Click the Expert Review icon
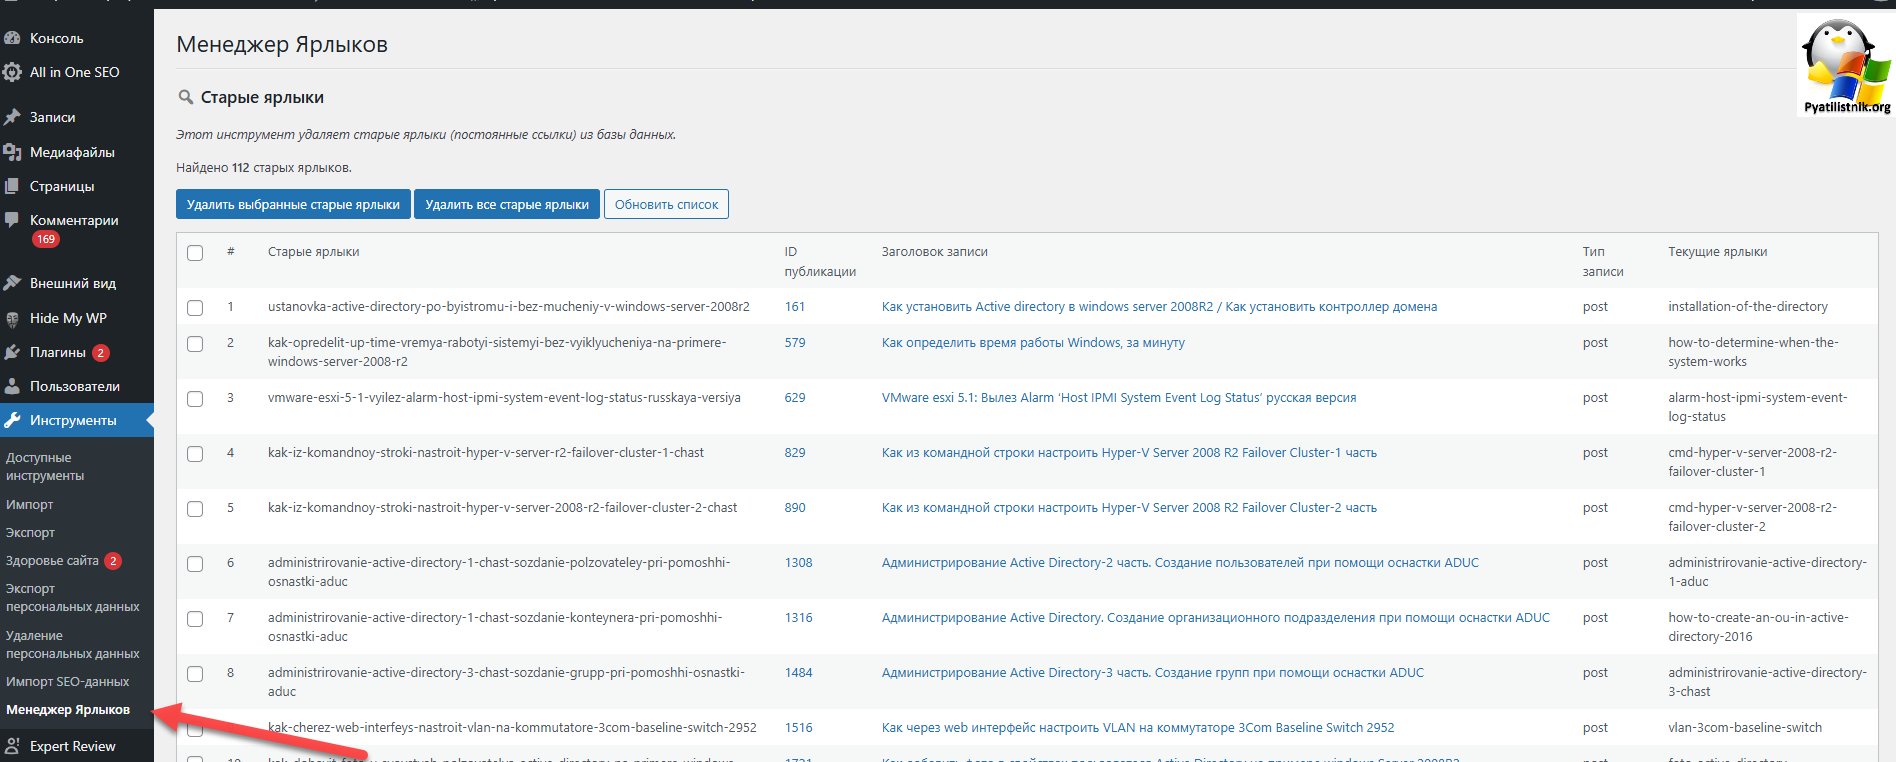The image size is (1896, 762). tap(12, 746)
